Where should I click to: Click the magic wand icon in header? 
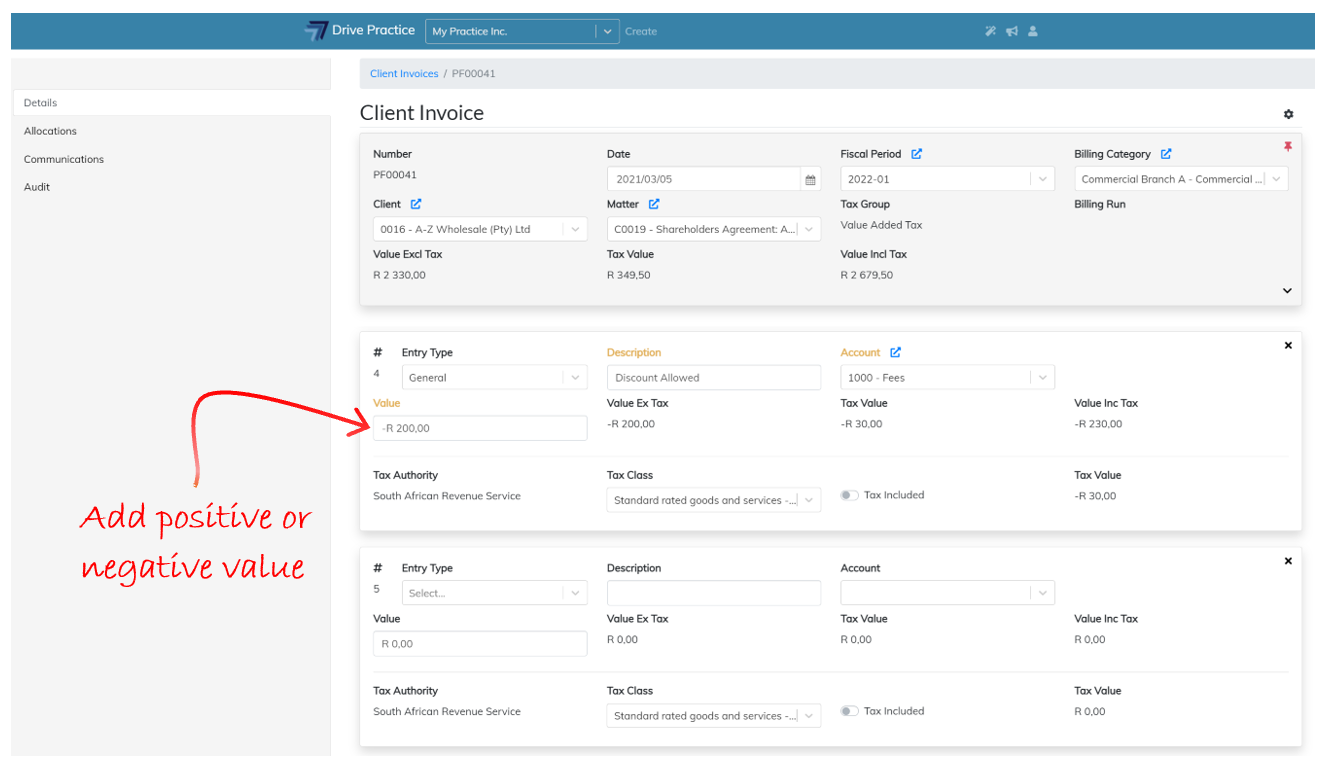click(990, 31)
